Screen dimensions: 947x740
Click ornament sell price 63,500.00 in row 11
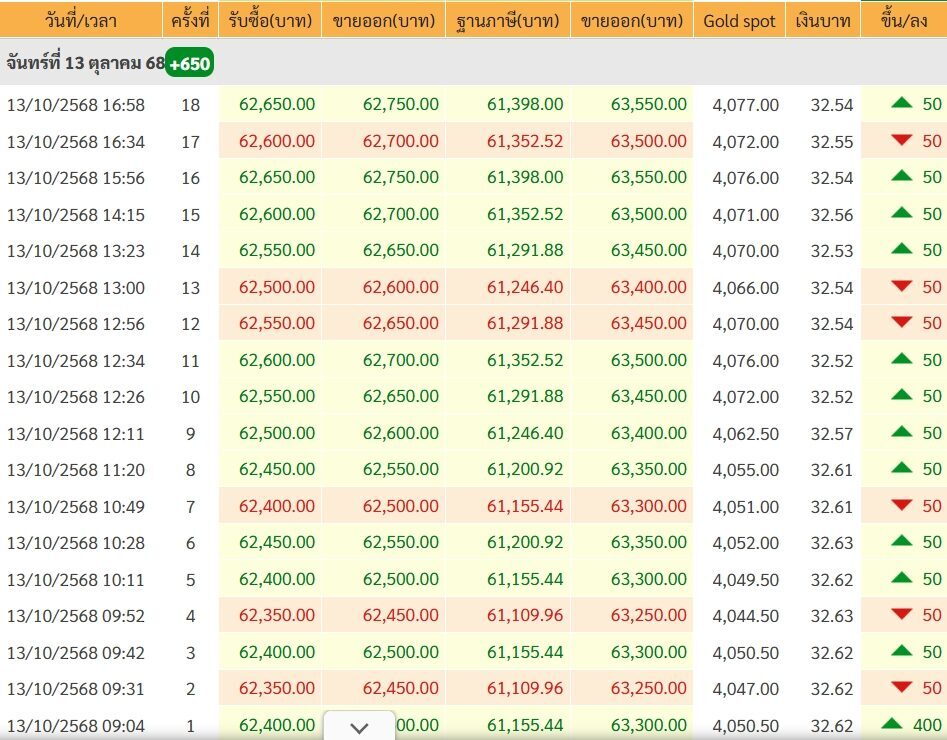point(649,360)
